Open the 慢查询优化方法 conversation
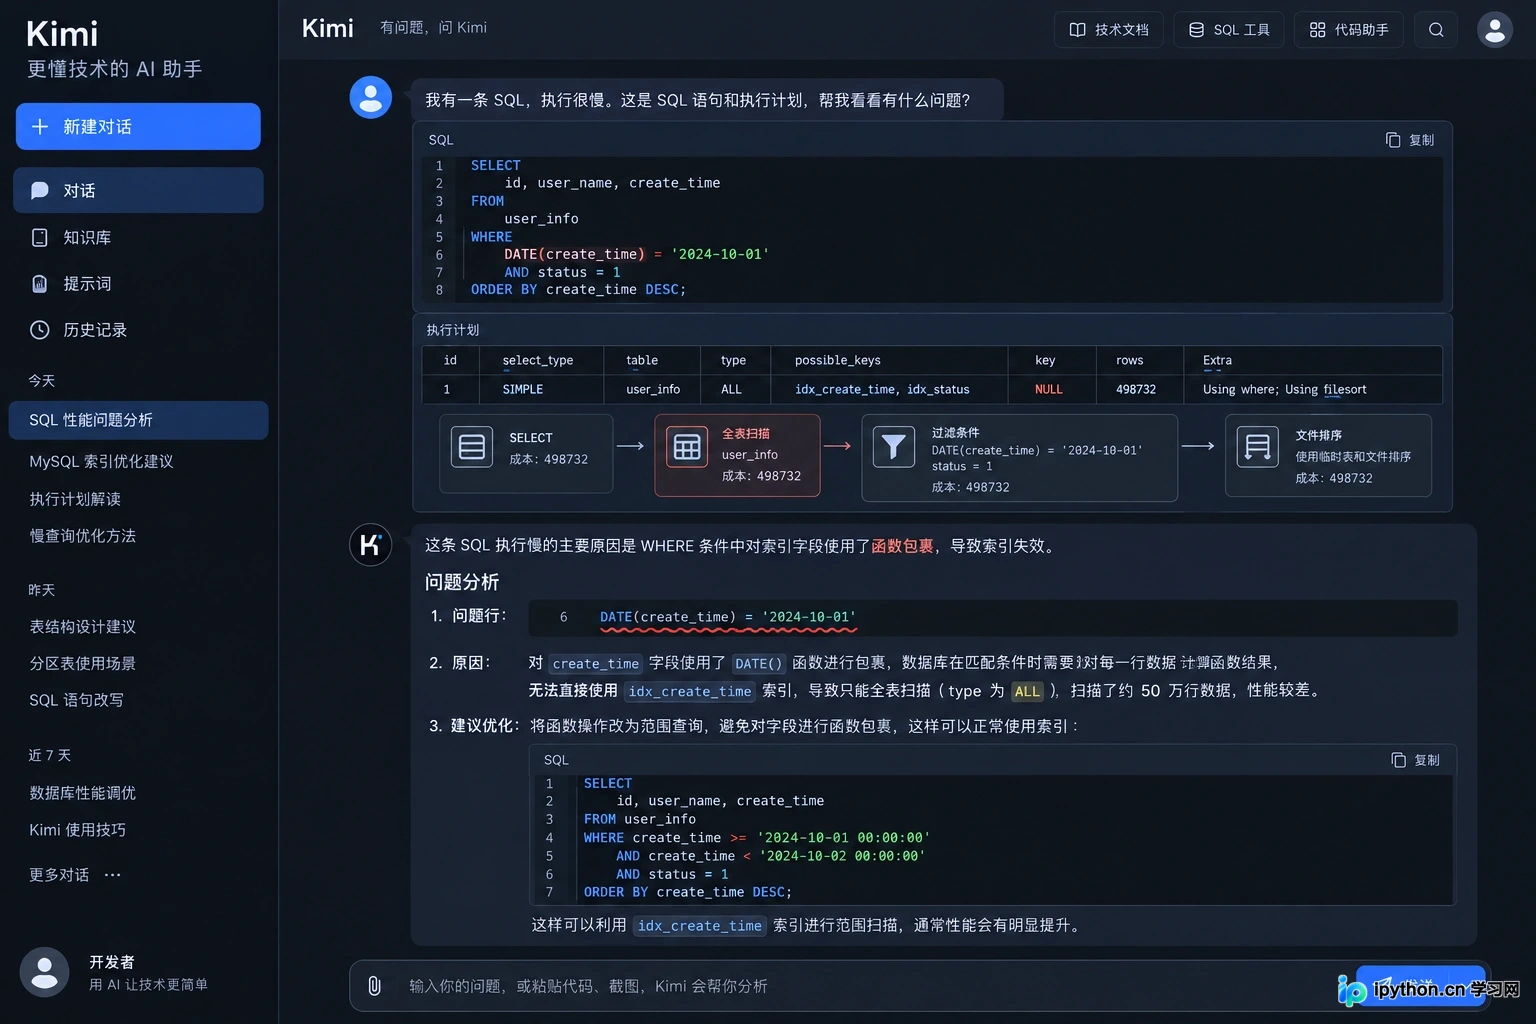The width and height of the screenshot is (1536, 1024). (x=83, y=536)
